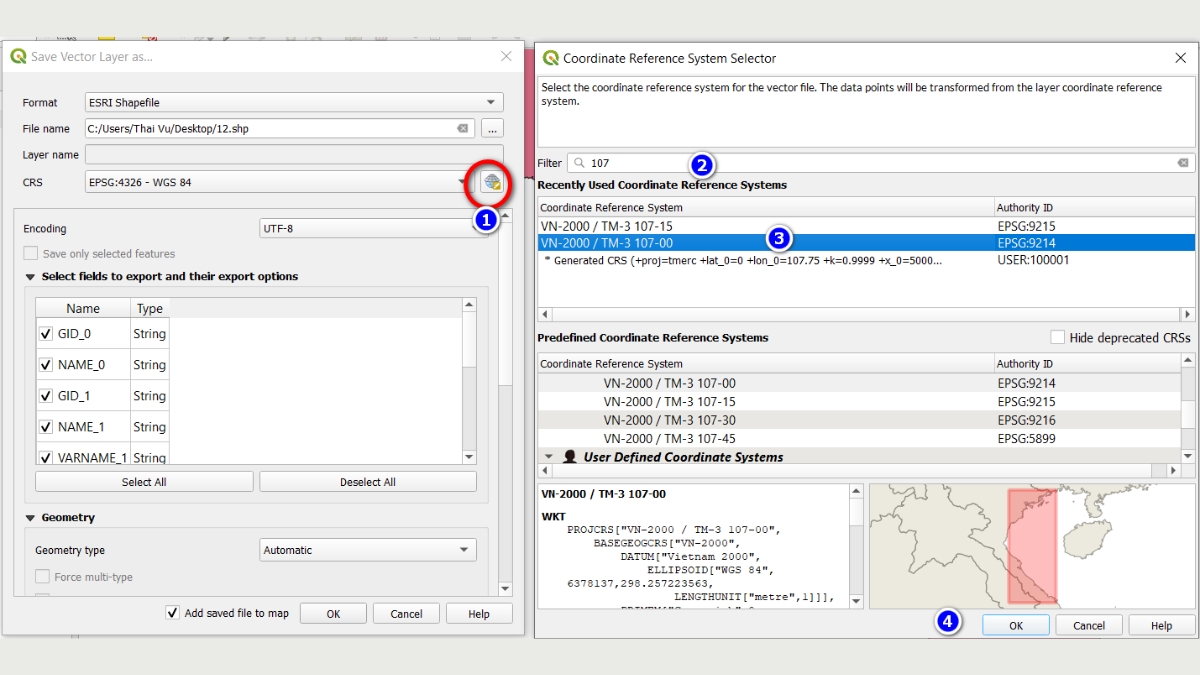Open the CRS combo box

pyautogui.click(x=278, y=182)
